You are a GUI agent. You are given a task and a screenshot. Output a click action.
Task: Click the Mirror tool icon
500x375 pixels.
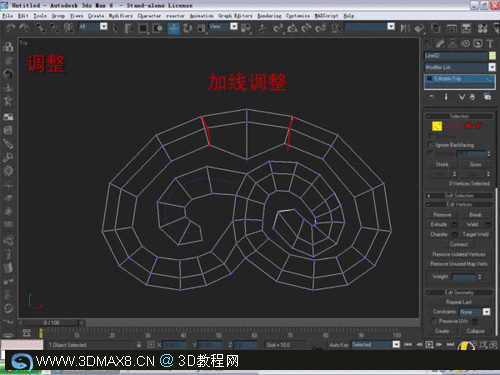pos(405,28)
